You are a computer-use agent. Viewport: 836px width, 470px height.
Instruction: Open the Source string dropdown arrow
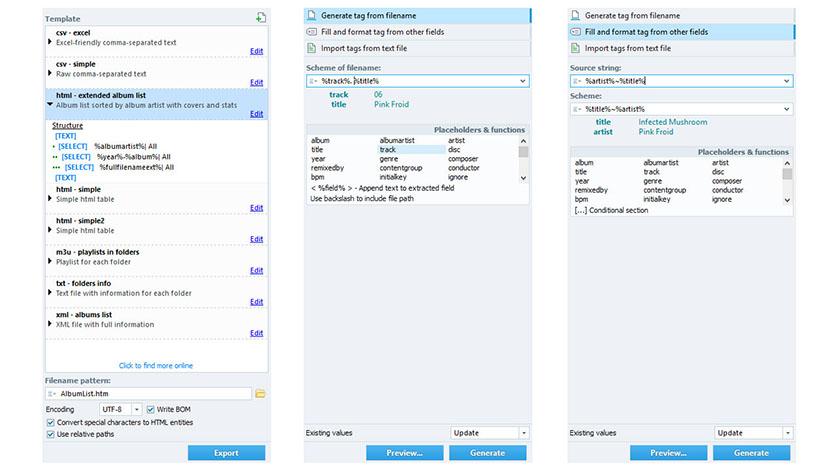(786, 81)
